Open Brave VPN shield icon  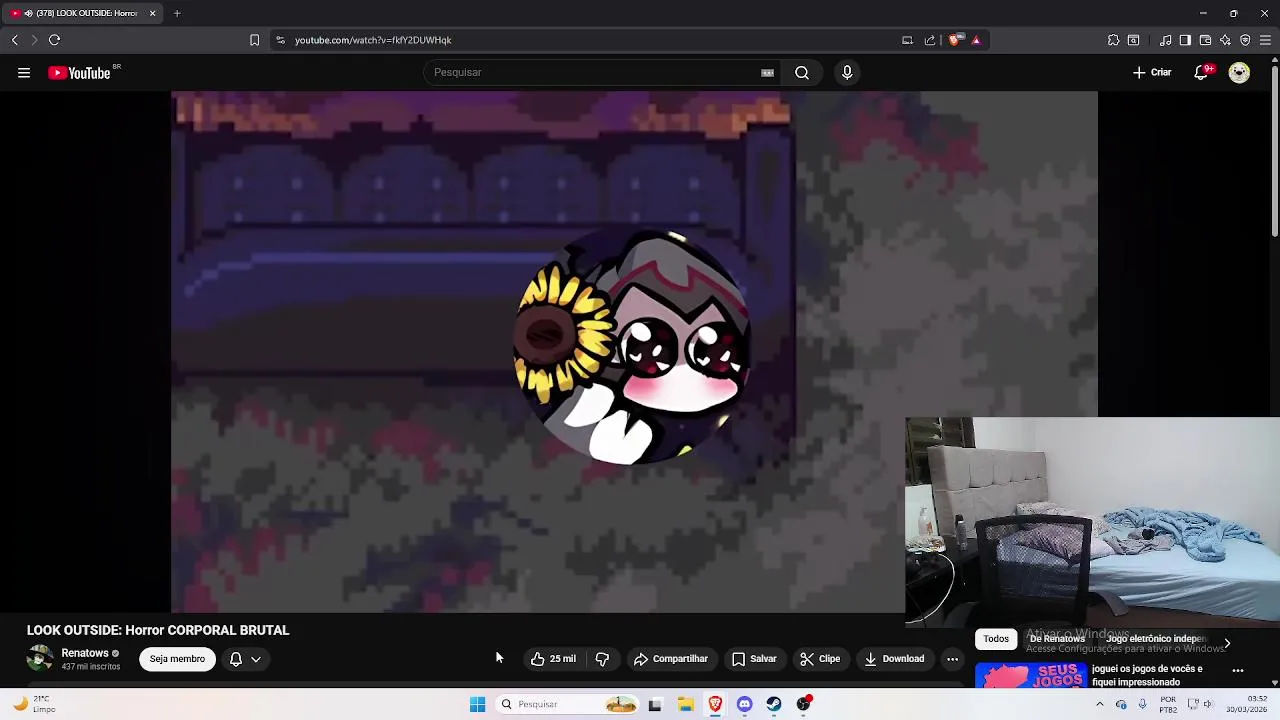point(1245,40)
